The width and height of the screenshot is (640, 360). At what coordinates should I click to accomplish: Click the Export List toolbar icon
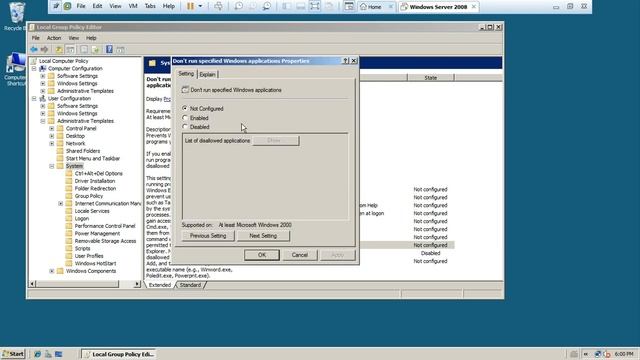point(96,49)
